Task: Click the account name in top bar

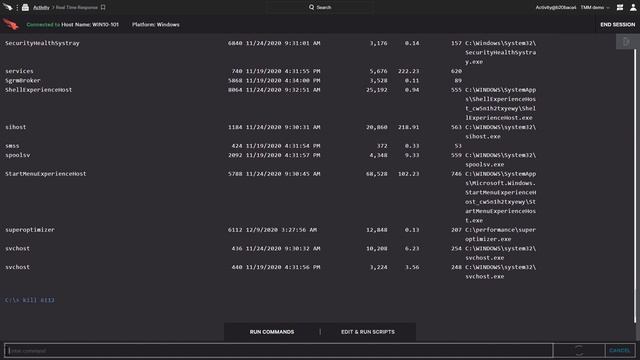Action: pyautogui.click(x=556, y=7)
